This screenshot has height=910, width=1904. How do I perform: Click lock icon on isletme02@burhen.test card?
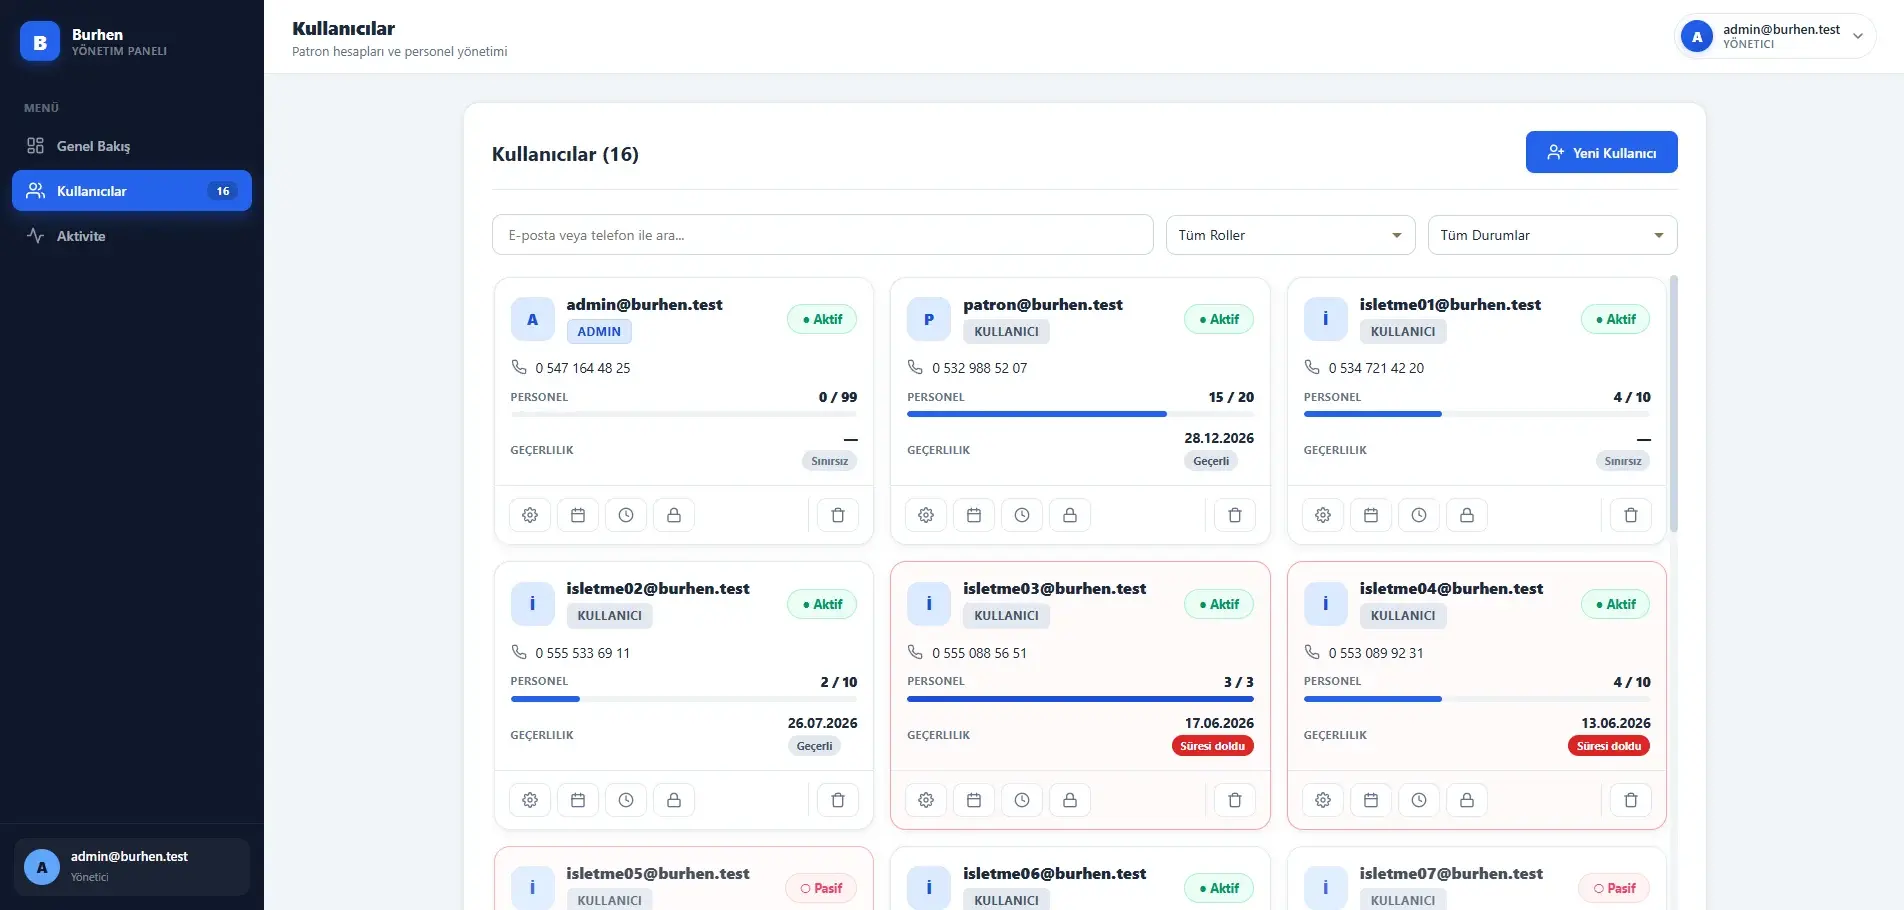pyautogui.click(x=674, y=800)
